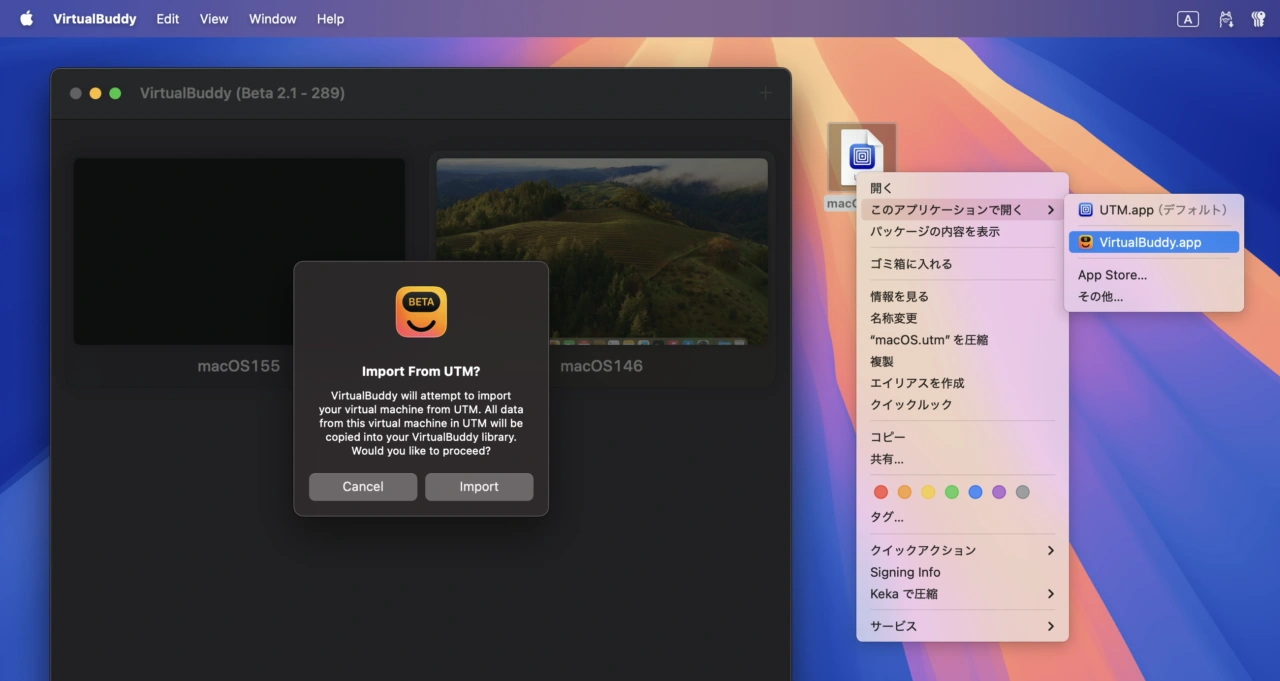Click the VirtualBuddy BETA icon in the dialog
1280x681 pixels.
[421, 312]
